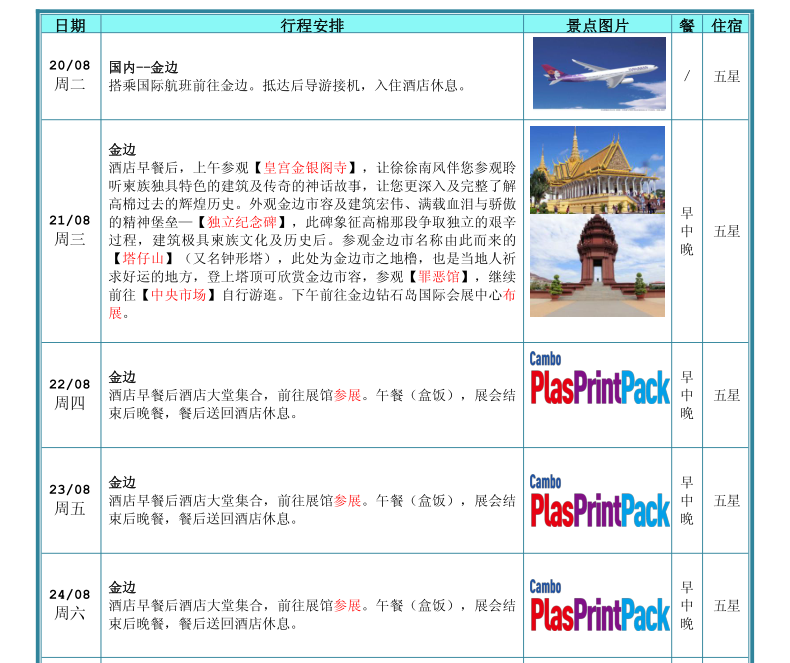Select the 行程安排 column header

pyautogui.click(x=312, y=25)
